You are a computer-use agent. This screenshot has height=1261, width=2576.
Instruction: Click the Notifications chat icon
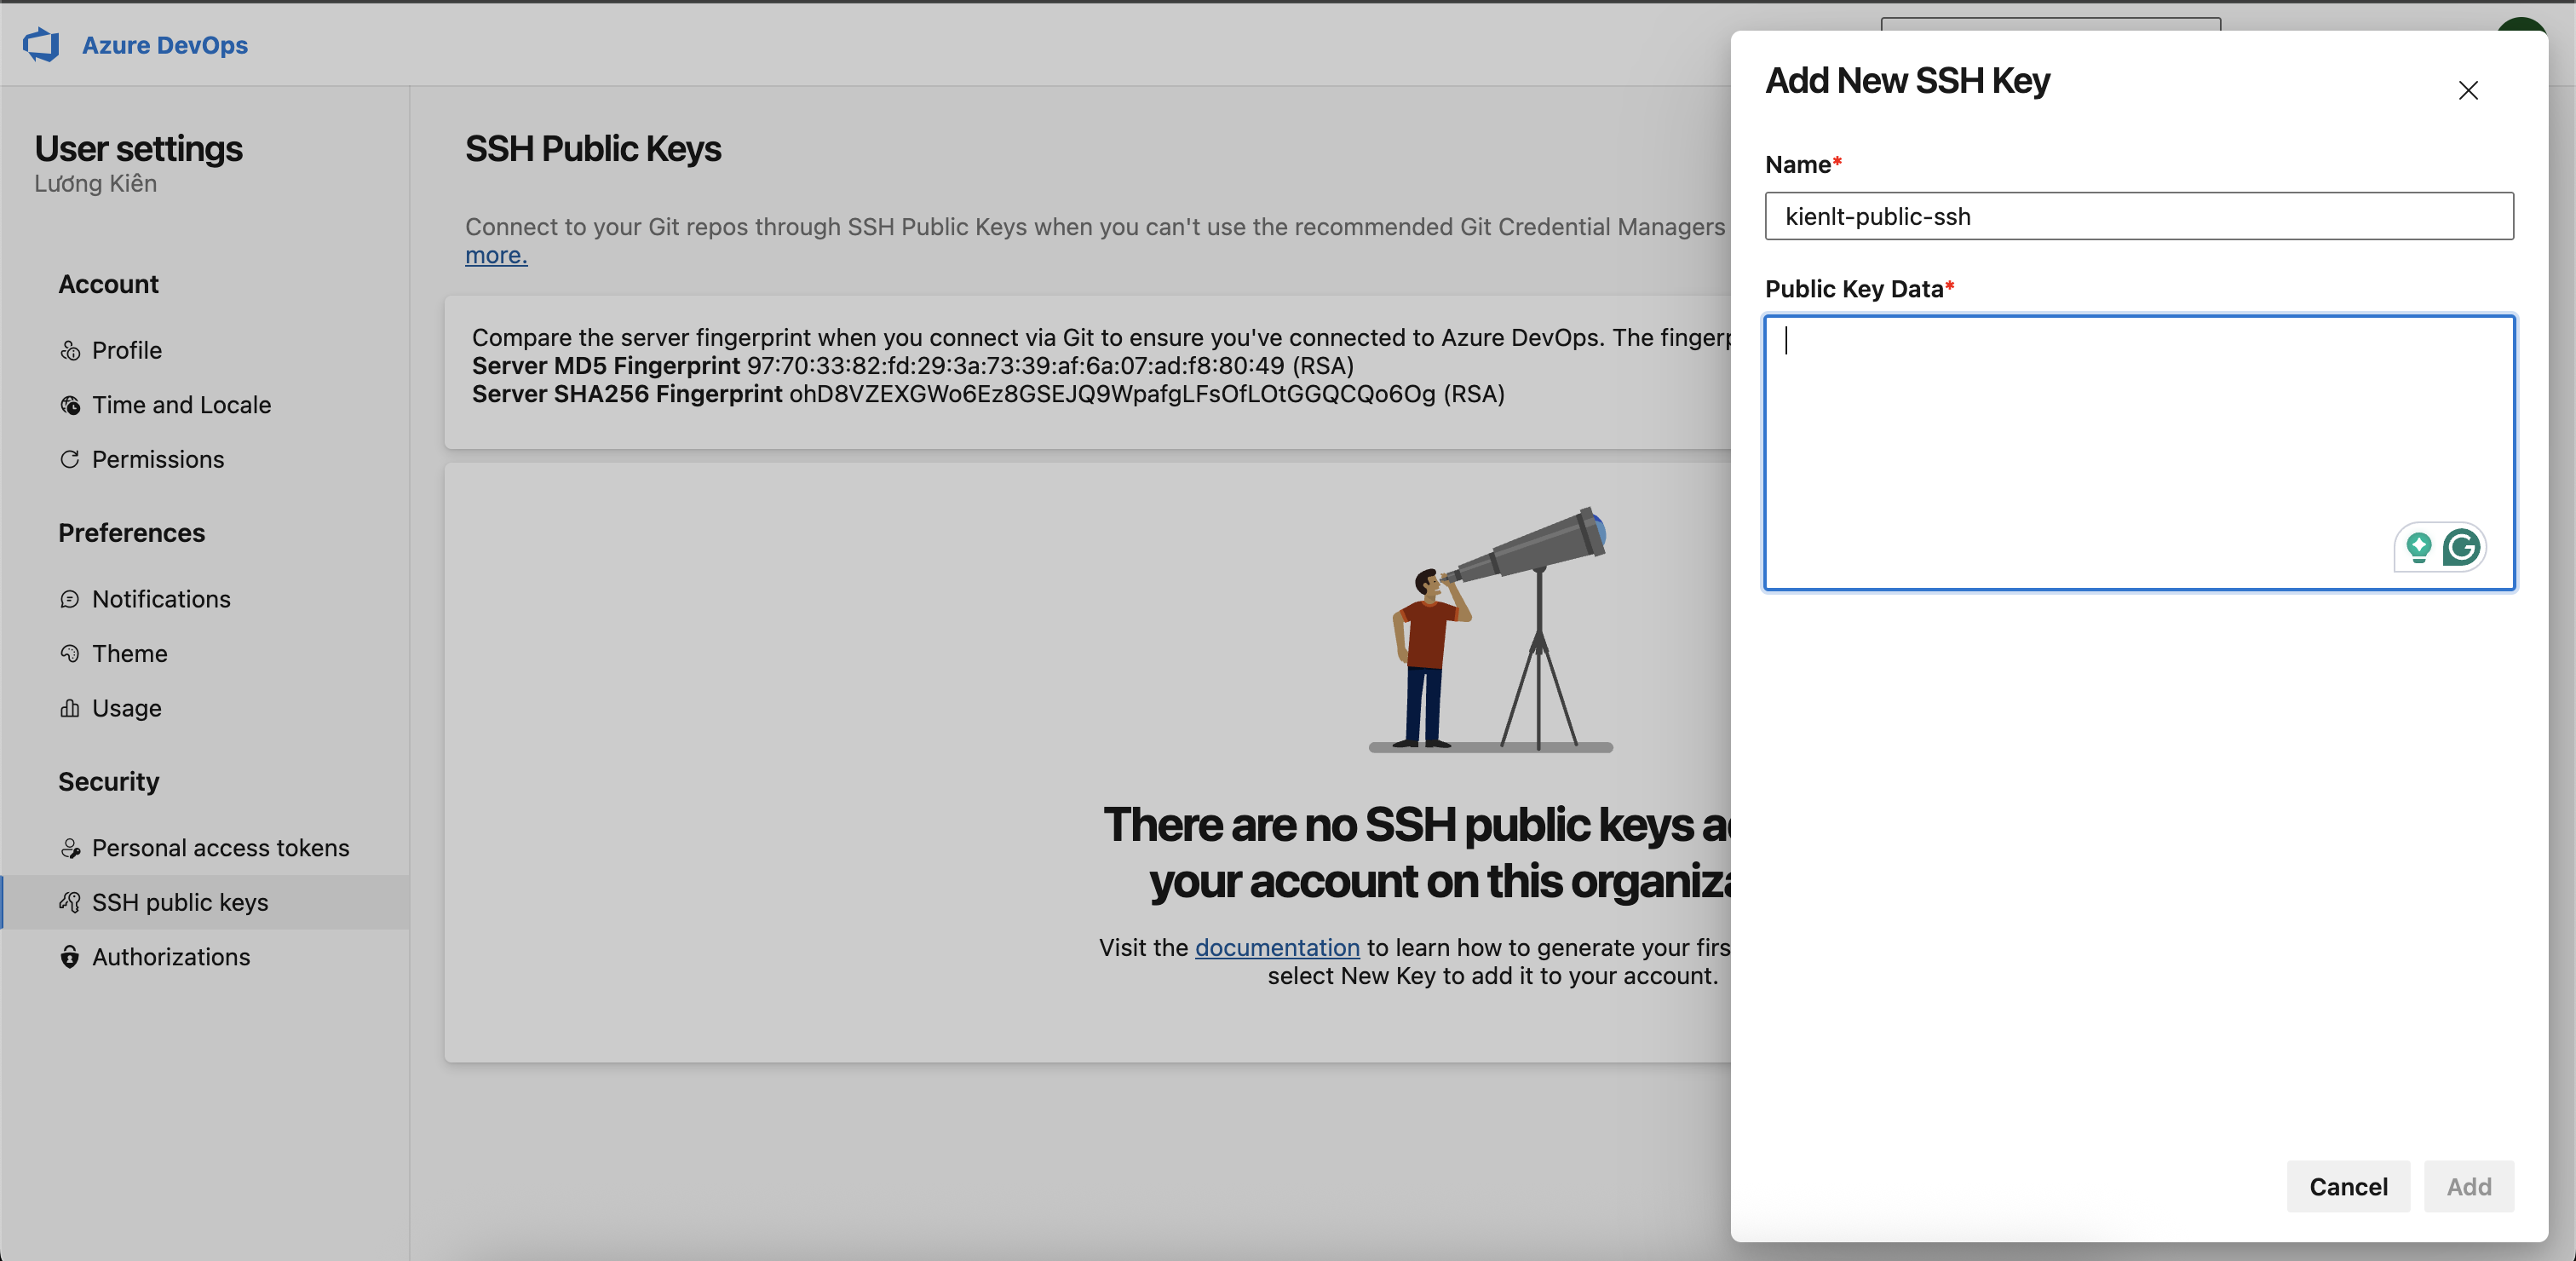(x=70, y=599)
